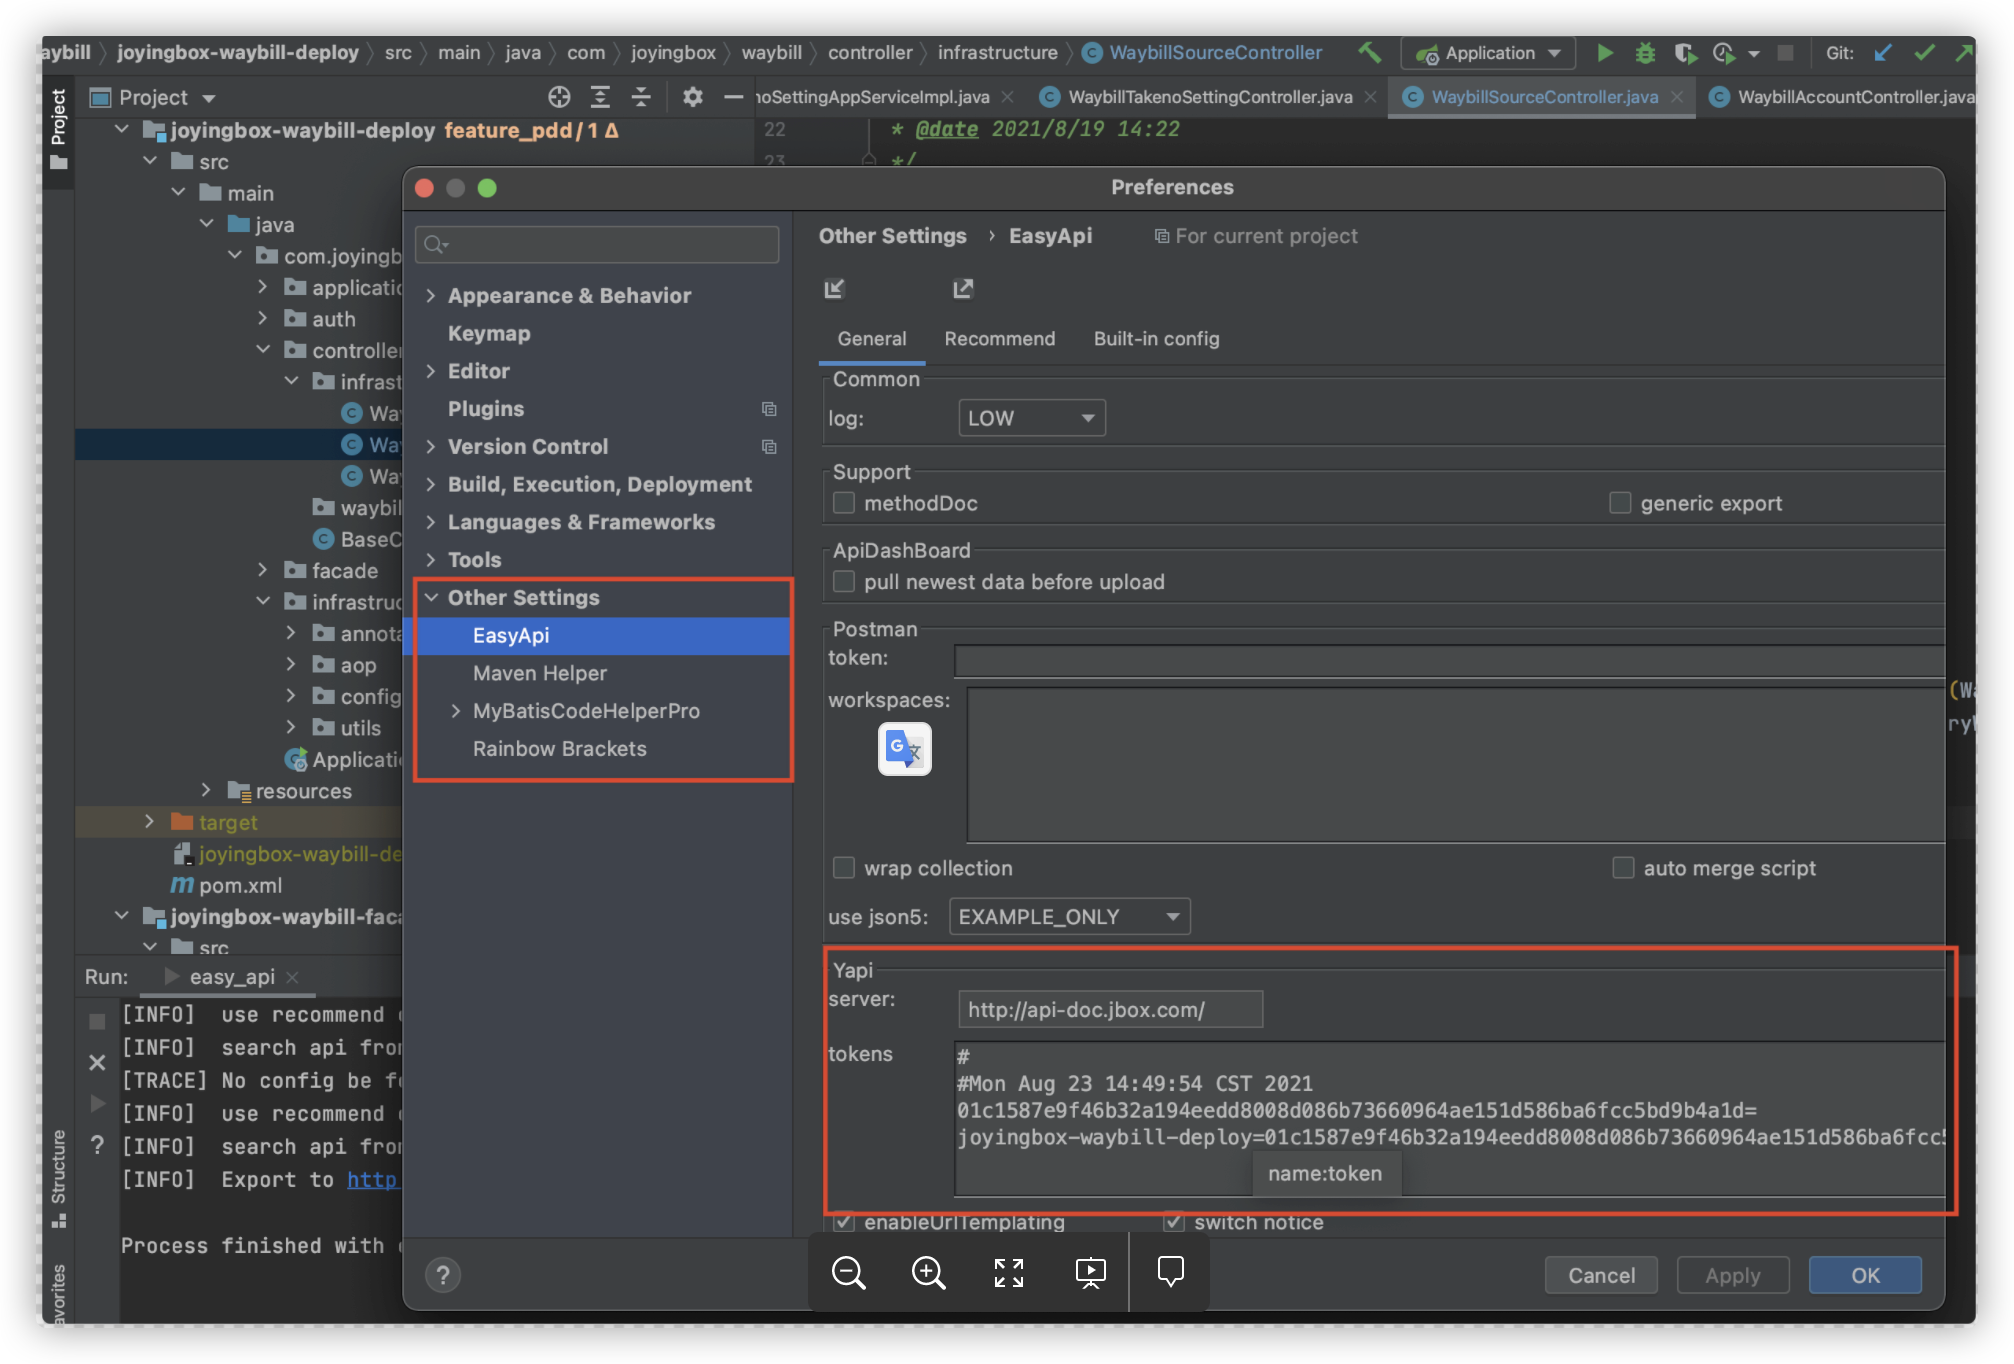Viewport: 2014px width, 1364px height.
Task: Open the Export to http link
Action: click(373, 1179)
